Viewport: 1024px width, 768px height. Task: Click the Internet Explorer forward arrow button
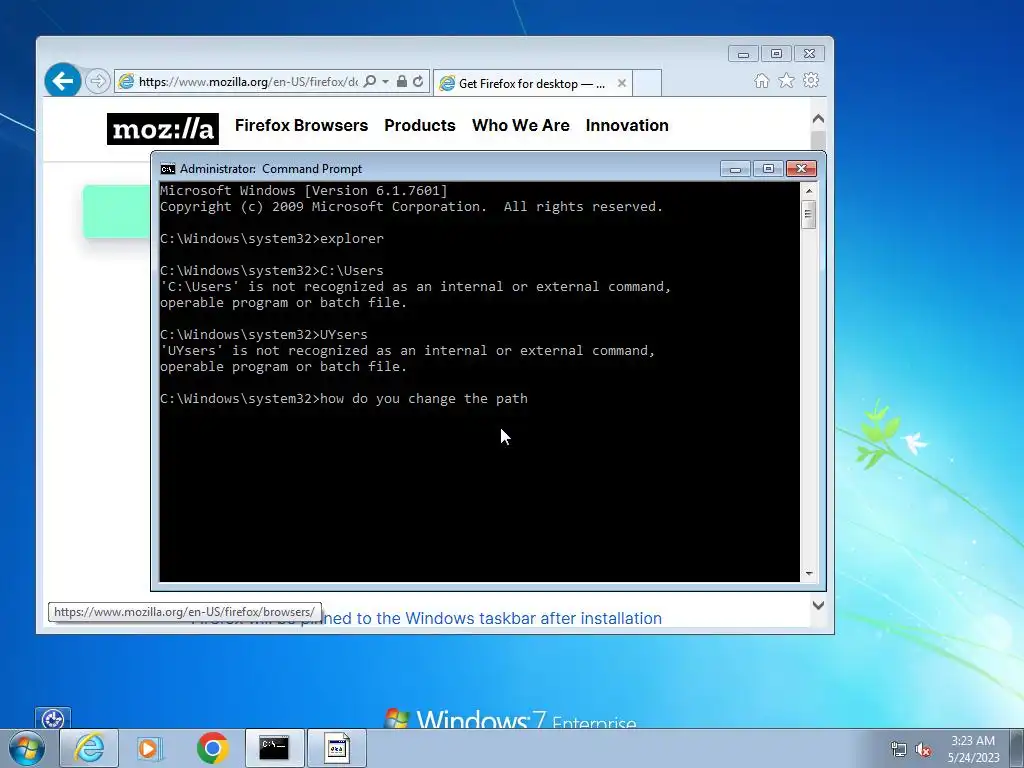tap(97, 82)
